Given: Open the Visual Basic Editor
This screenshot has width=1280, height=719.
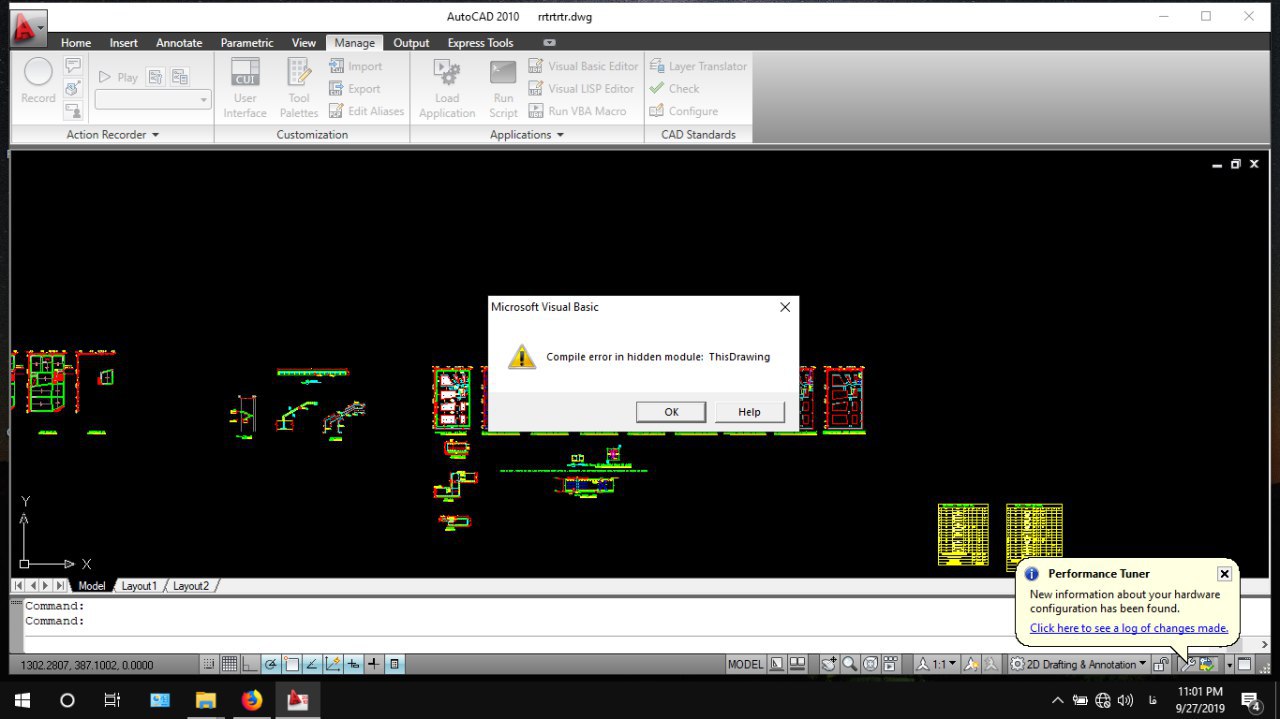Looking at the screenshot, I should [x=583, y=66].
